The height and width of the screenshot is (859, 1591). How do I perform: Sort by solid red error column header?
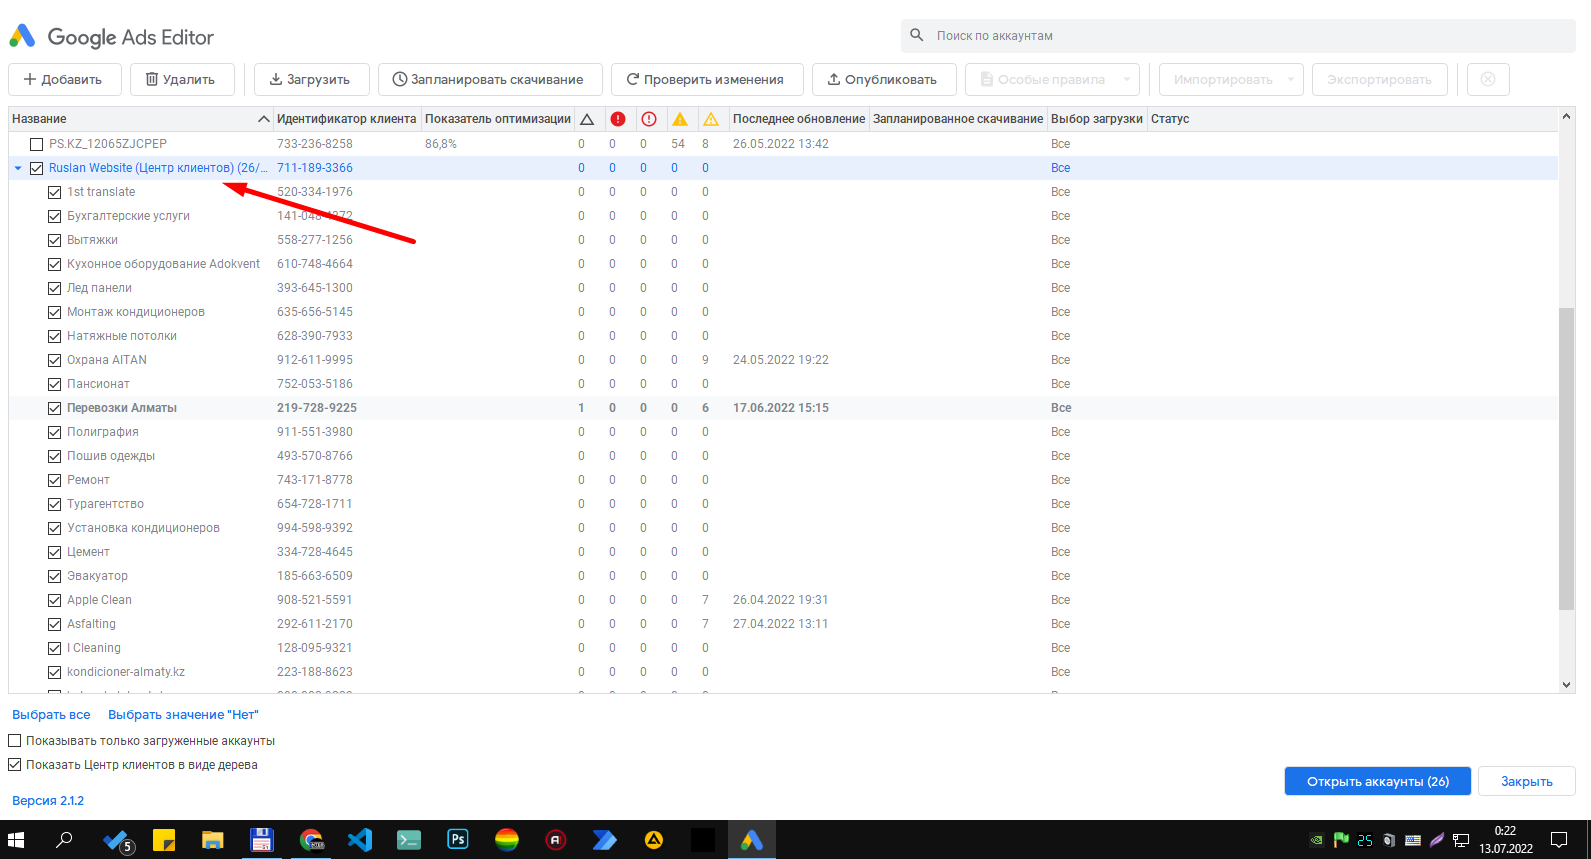[x=618, y=119]
